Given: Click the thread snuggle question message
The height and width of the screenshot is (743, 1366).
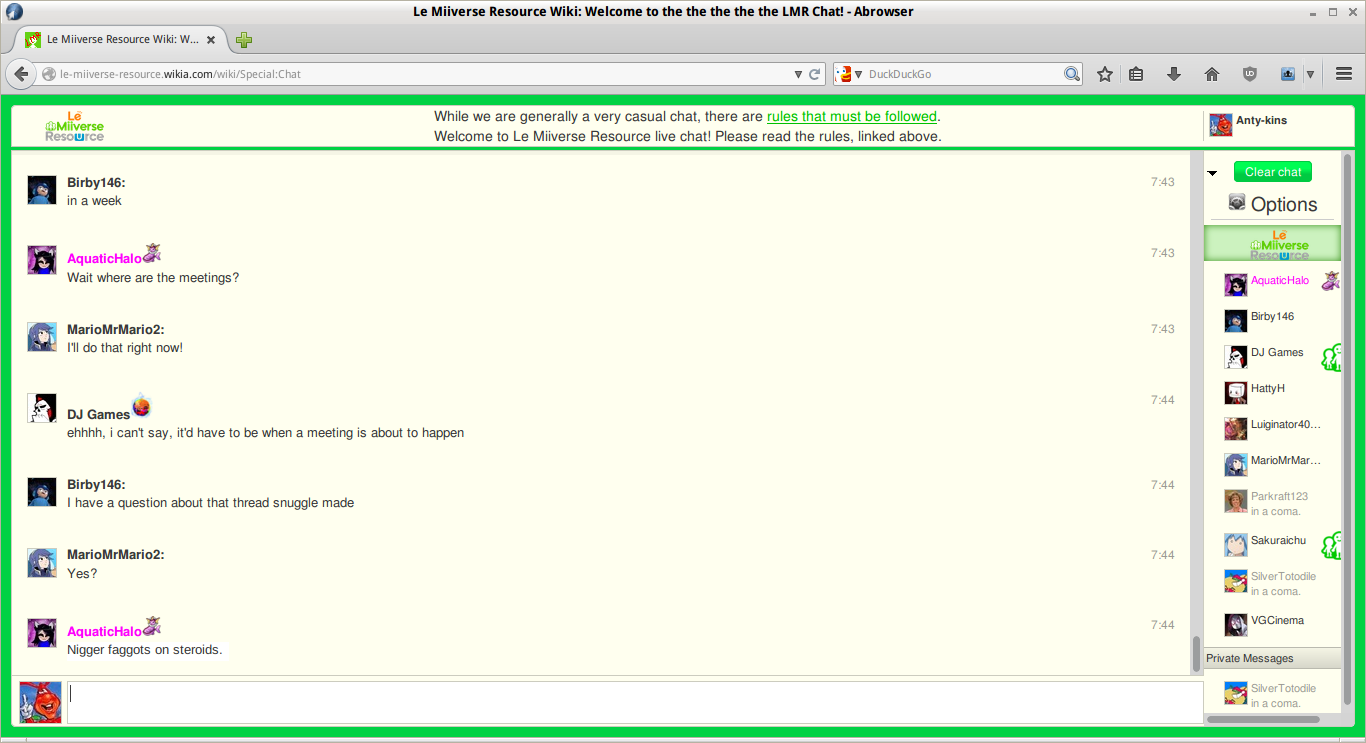Looking at the screenshot, I should coord(210,502).
